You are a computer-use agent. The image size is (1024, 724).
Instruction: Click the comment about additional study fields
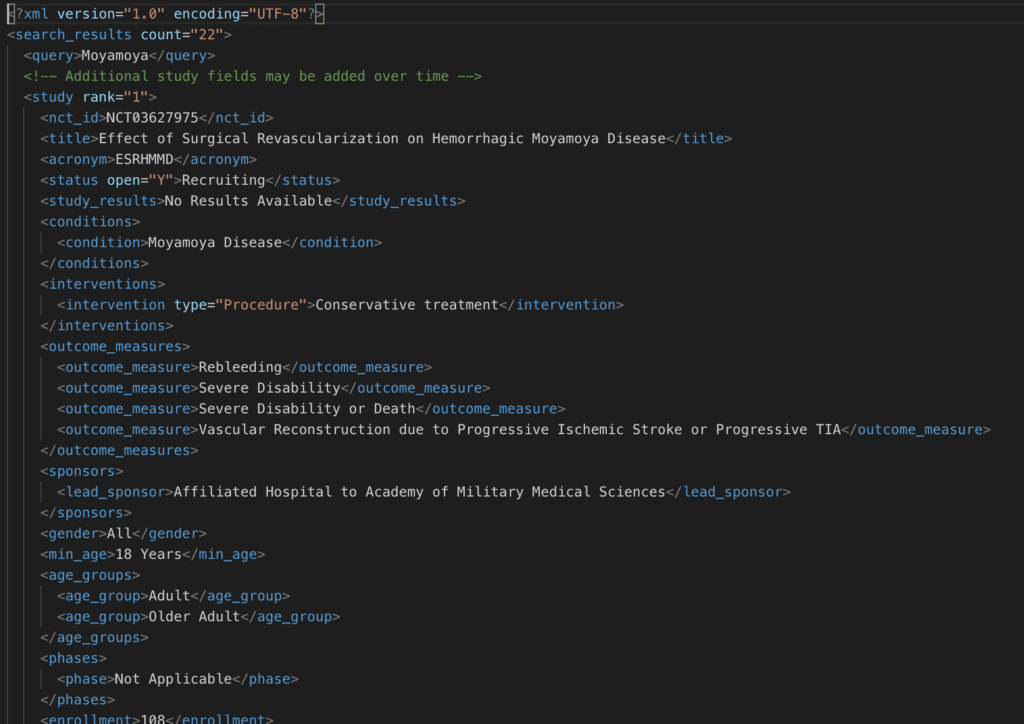click(253, 76)
